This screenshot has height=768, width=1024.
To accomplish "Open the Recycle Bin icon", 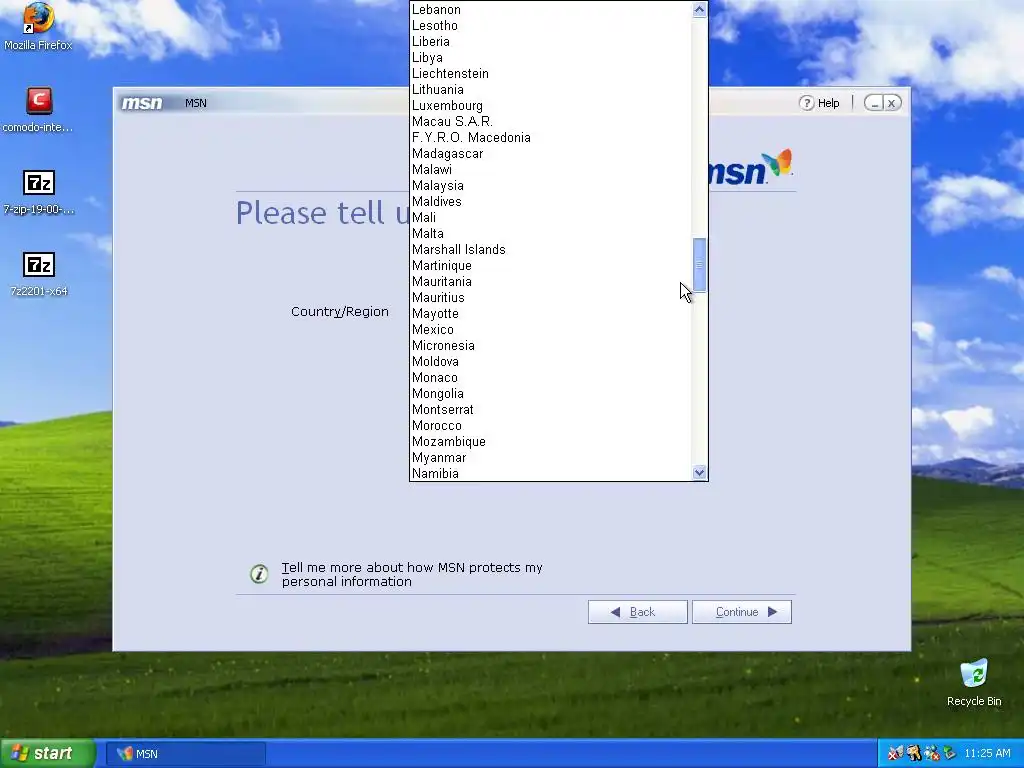I will pos(974,682).
